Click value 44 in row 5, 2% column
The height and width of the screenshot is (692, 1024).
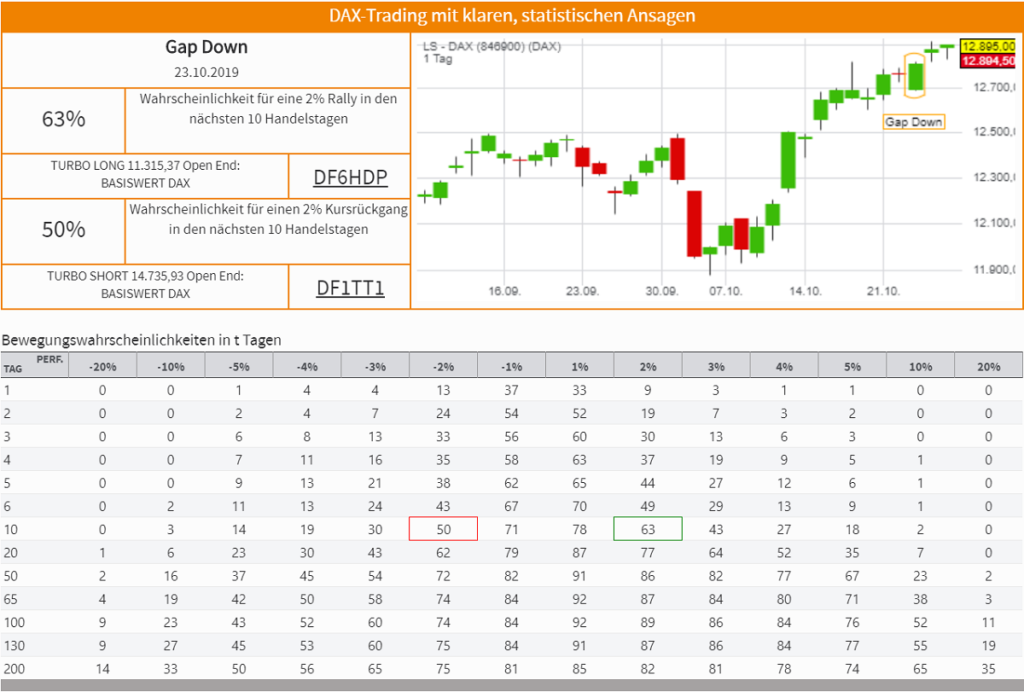pyautogui.click(x=648, y=483)
